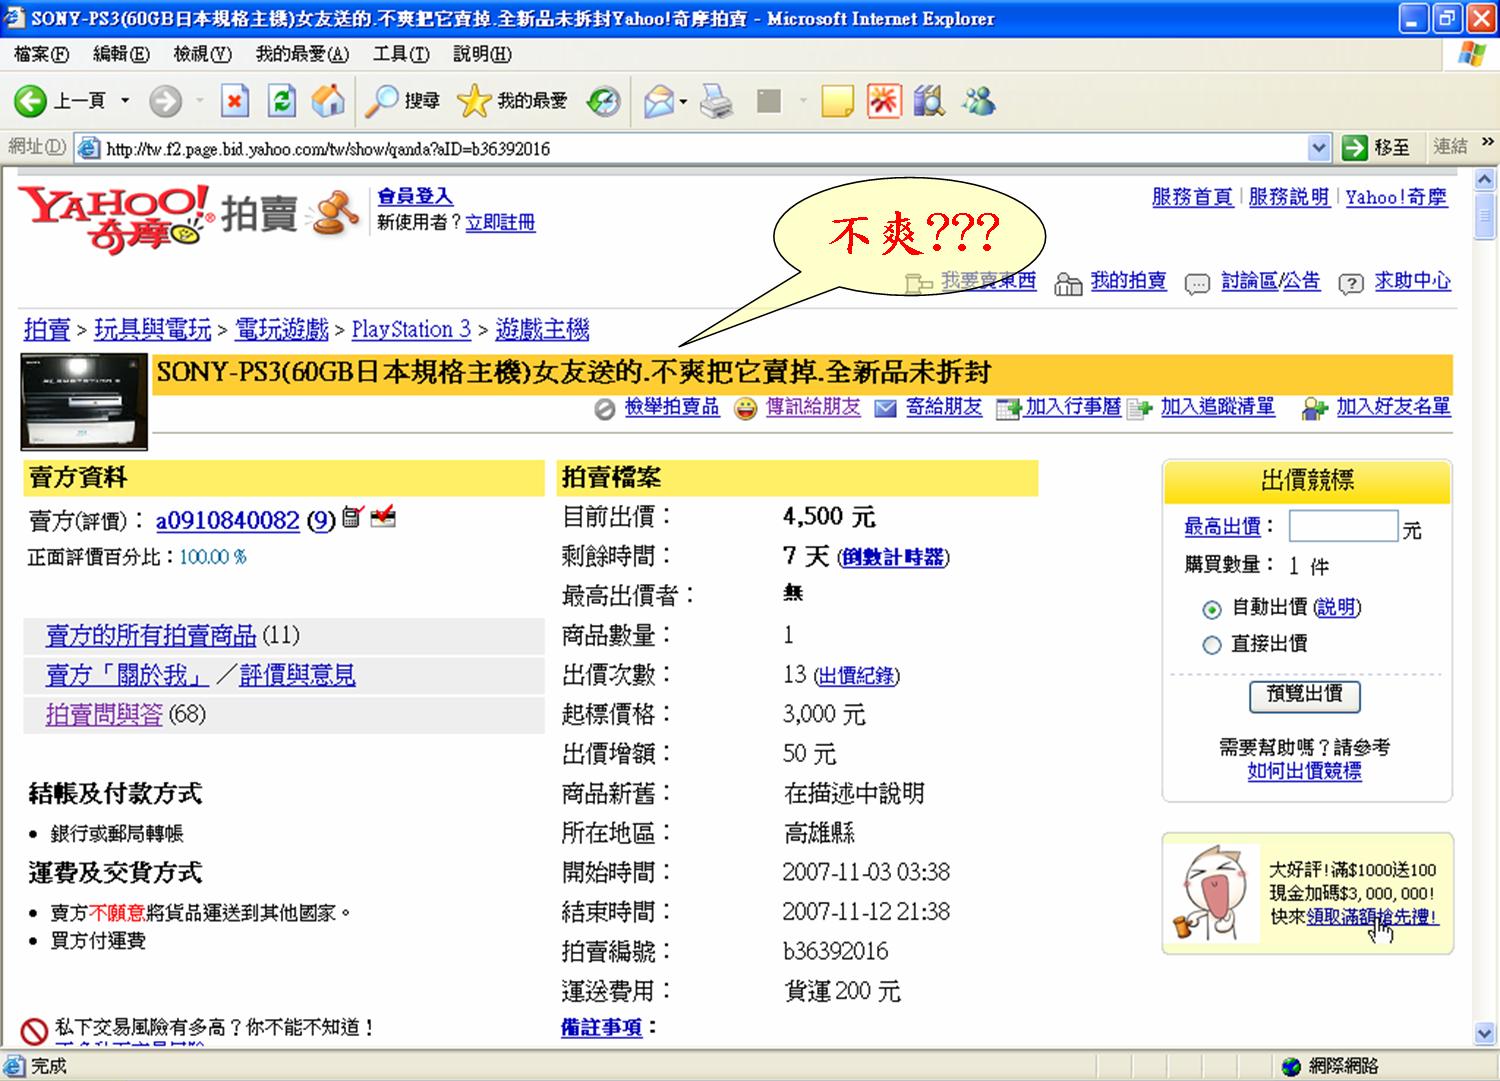Click the 立即註冊 register link
This screenshot has width=1500, height=1081.
point(500,223)
